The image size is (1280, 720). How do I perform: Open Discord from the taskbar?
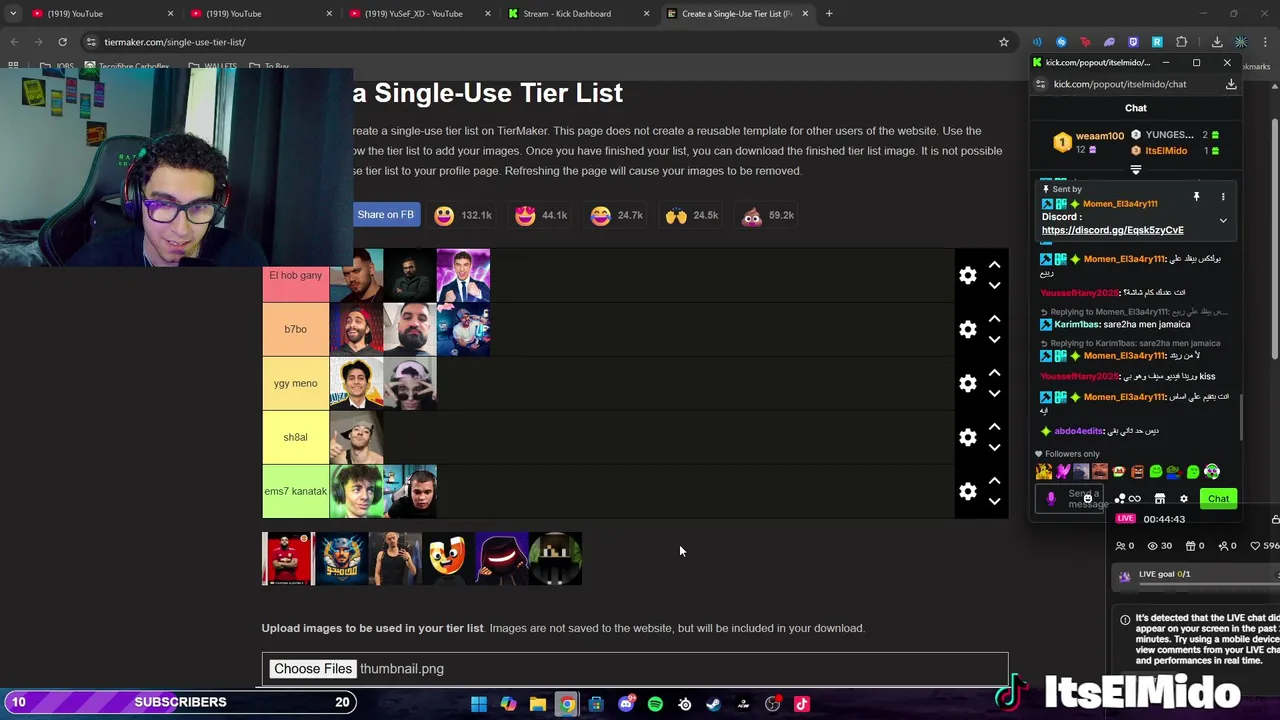[626, 704]
